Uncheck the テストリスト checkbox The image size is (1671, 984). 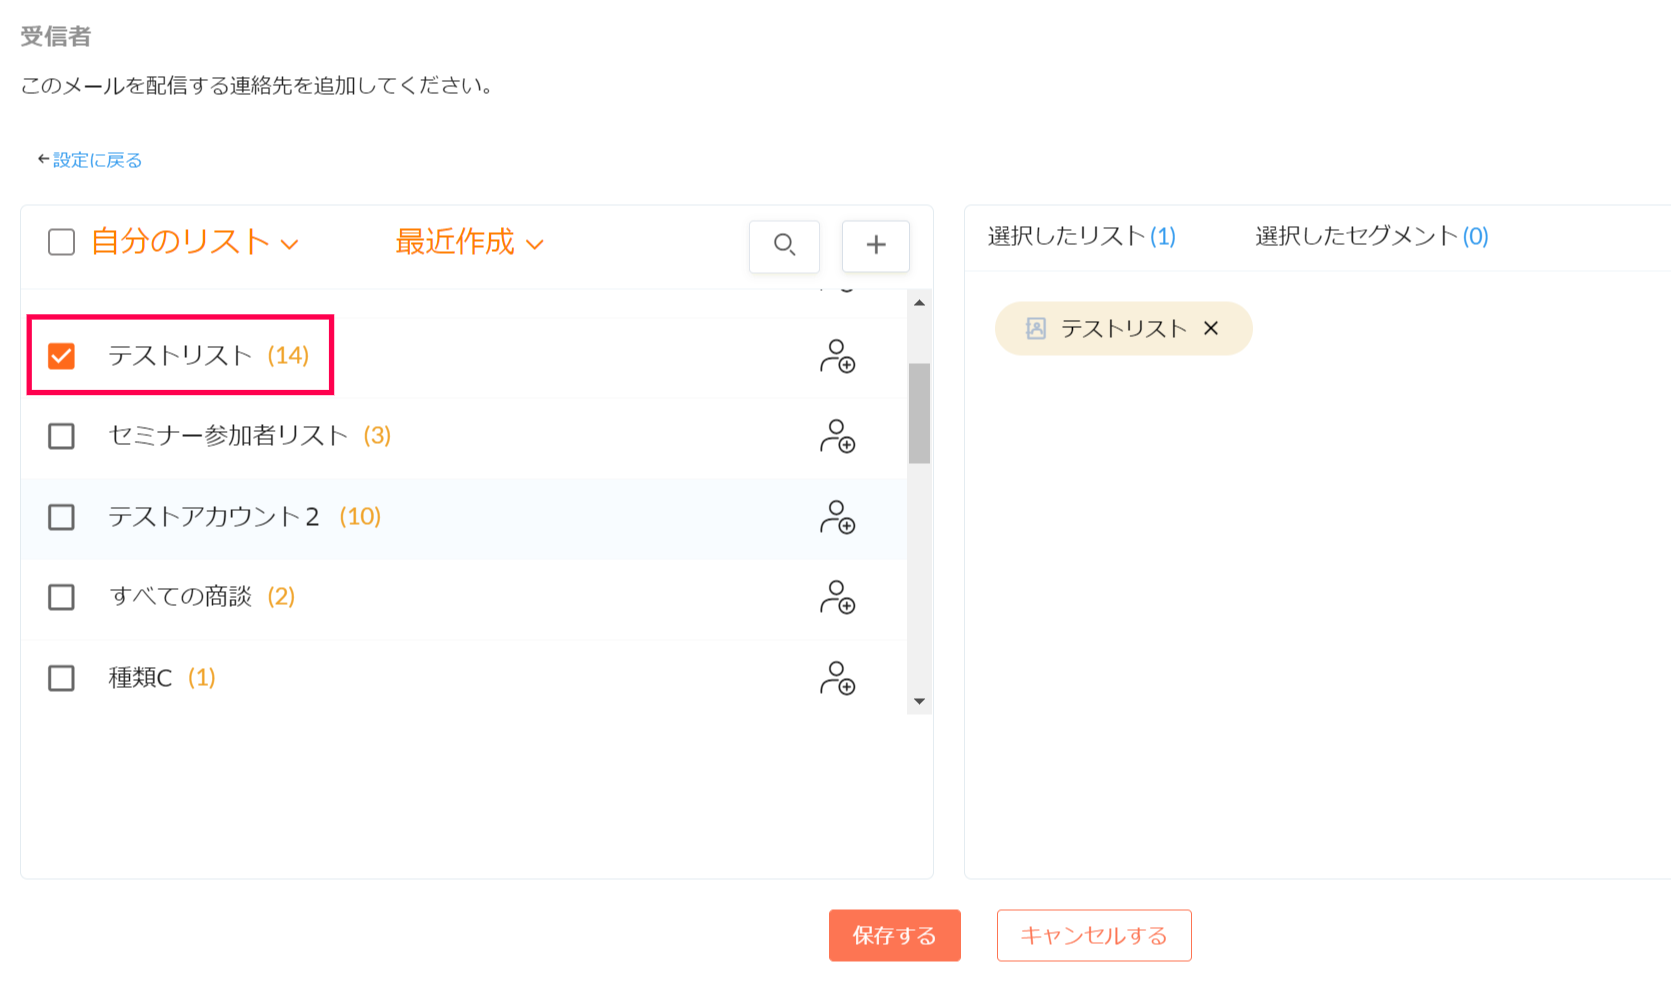pyautogui.click(x=62, y=356)
